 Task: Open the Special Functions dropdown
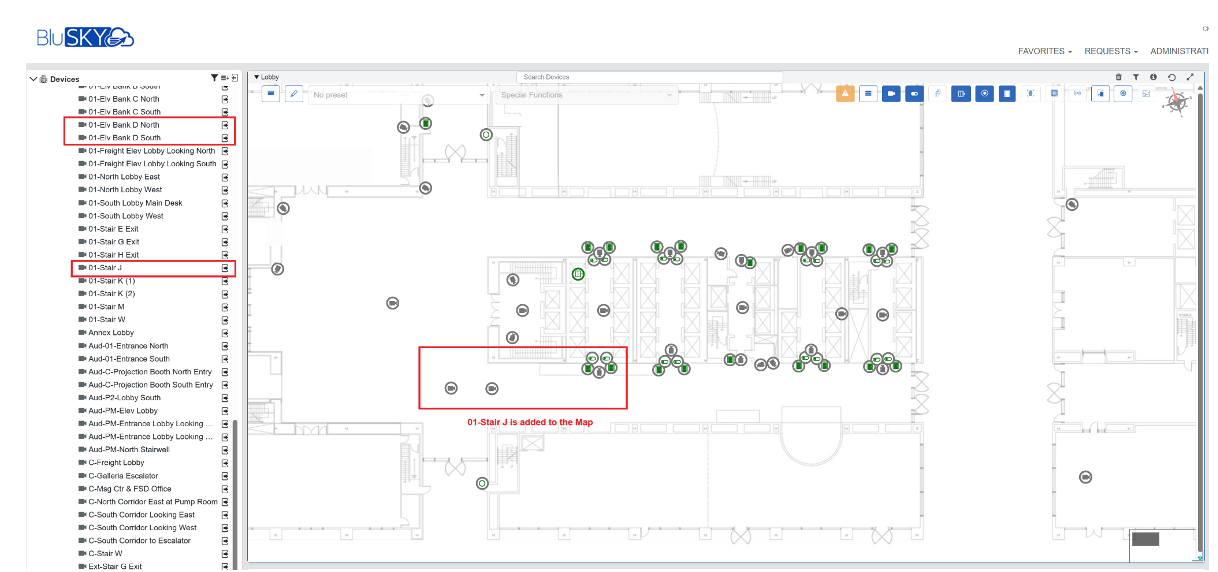[586, 95]
